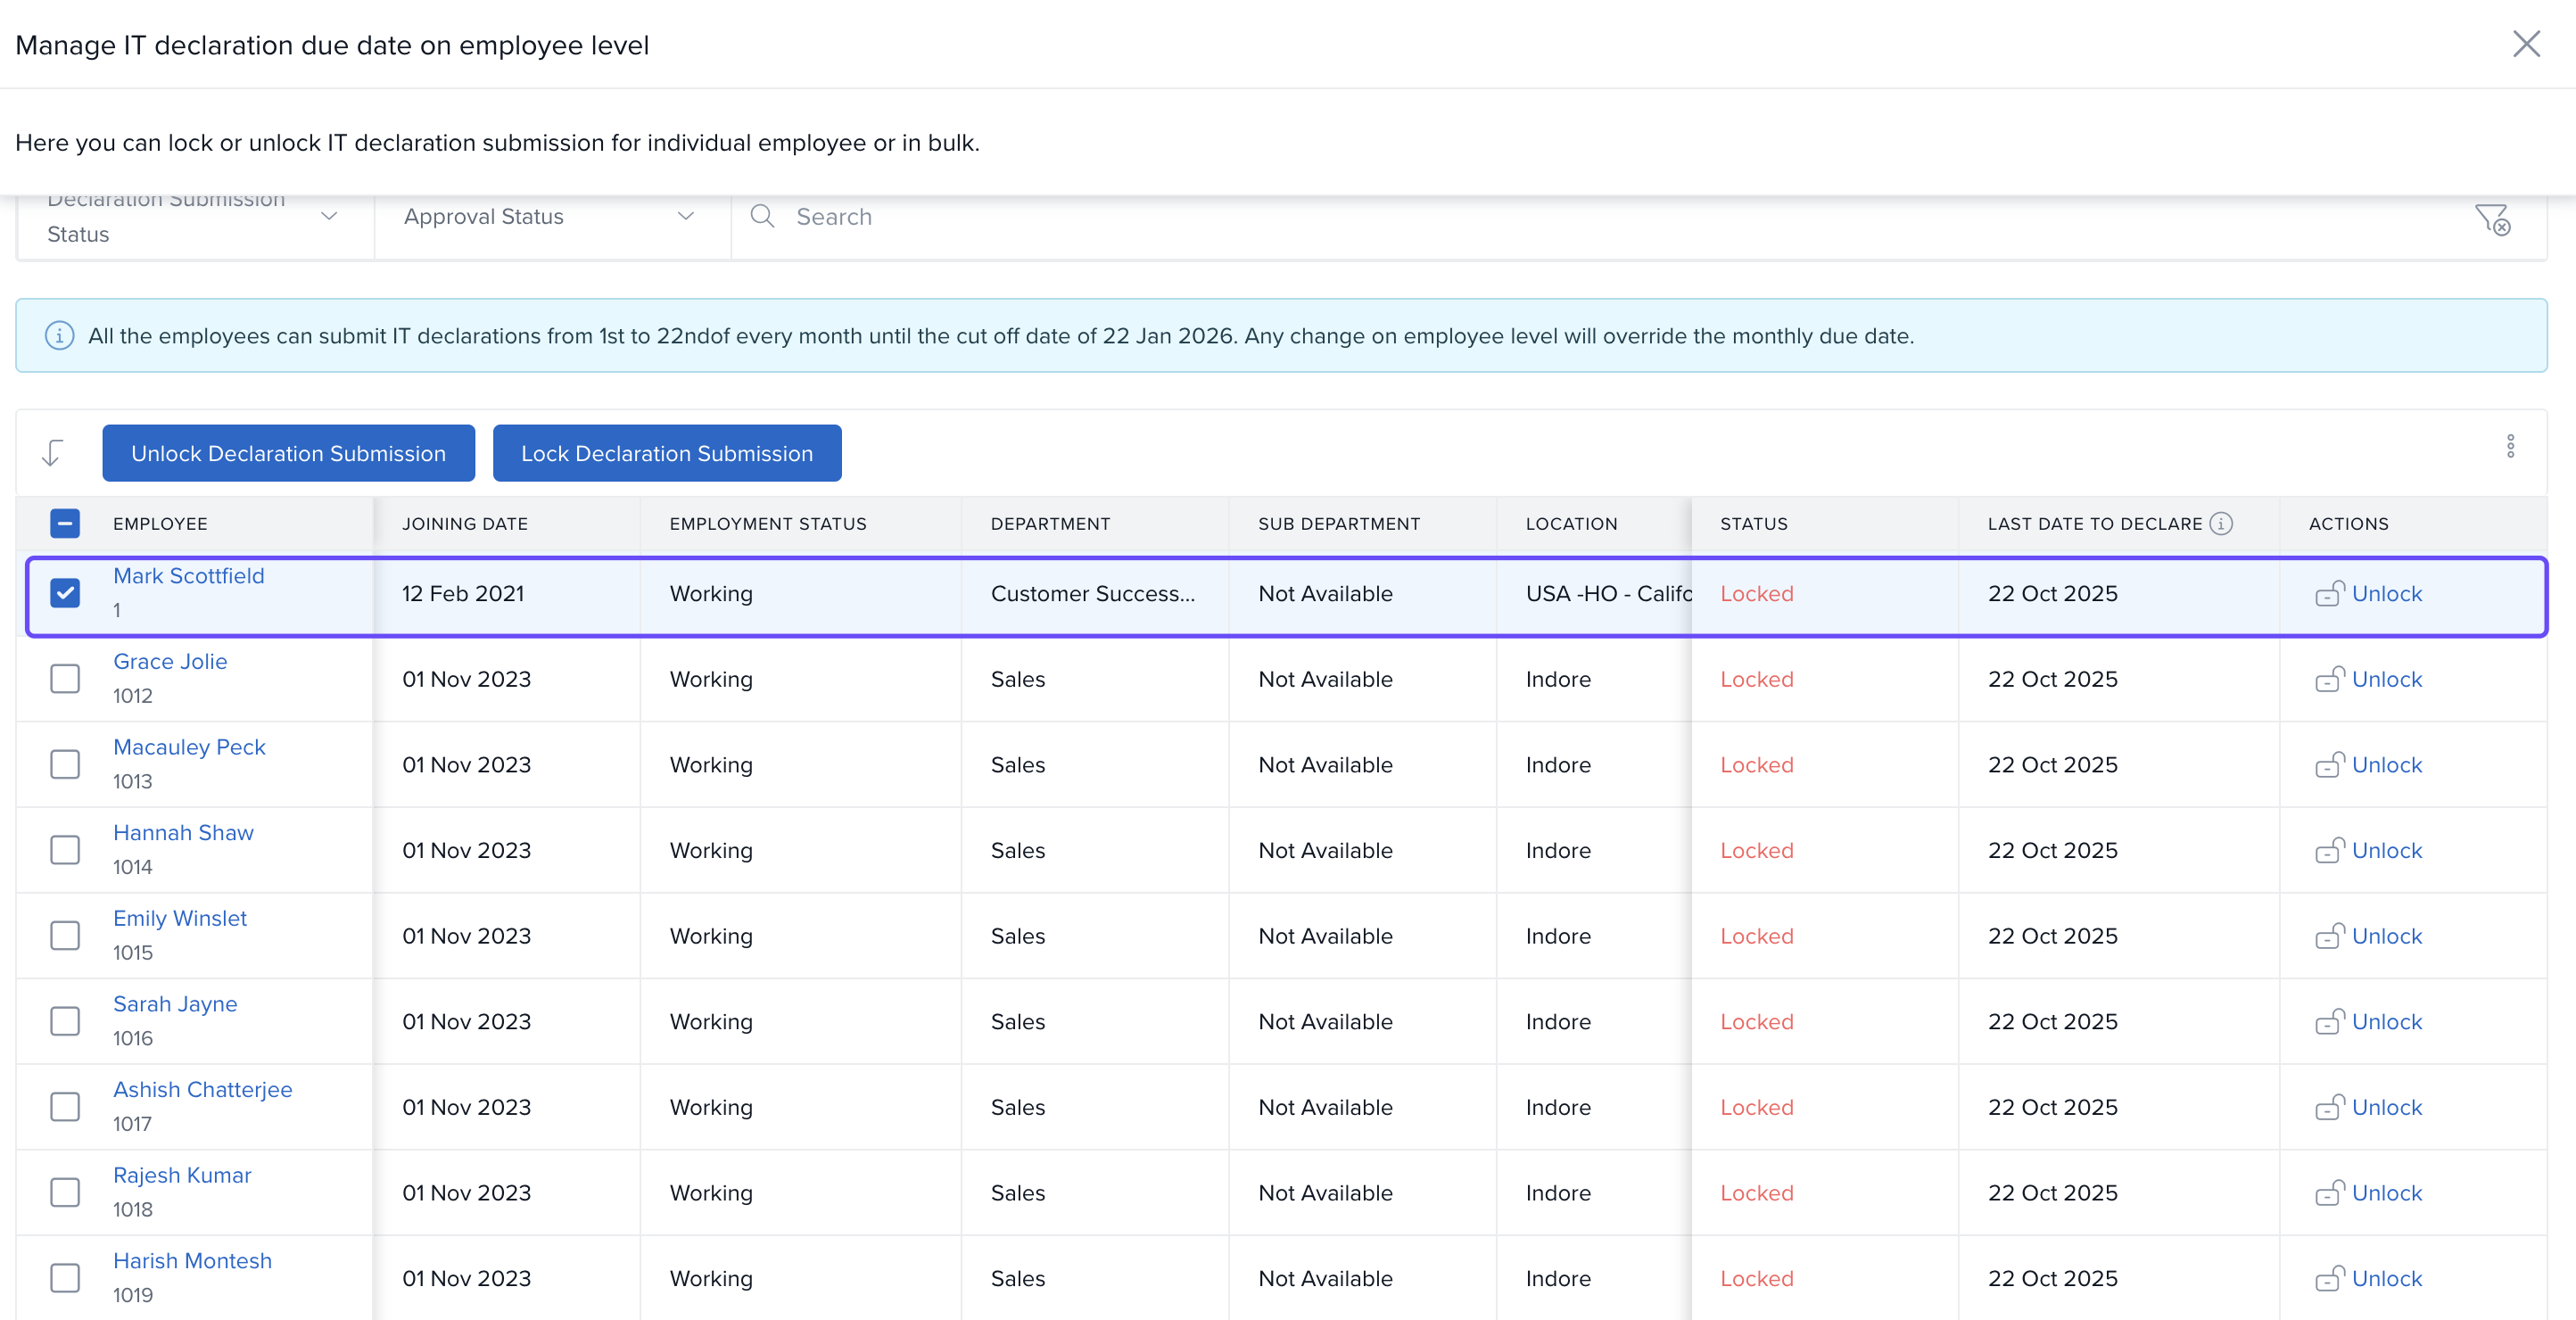Click the search magnifier icon
2576x1320 pixels.
[762, 216]
